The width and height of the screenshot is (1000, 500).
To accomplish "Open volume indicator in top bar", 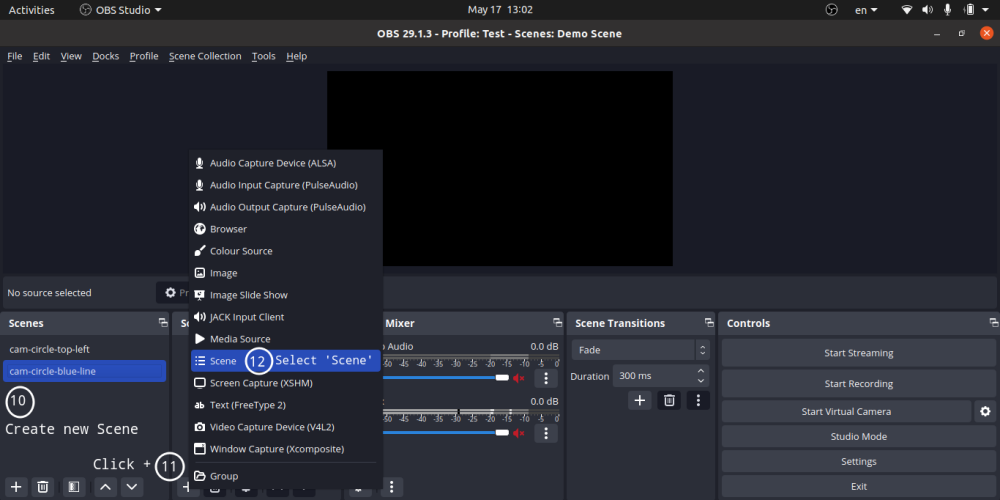I will (x=927, y=10).
